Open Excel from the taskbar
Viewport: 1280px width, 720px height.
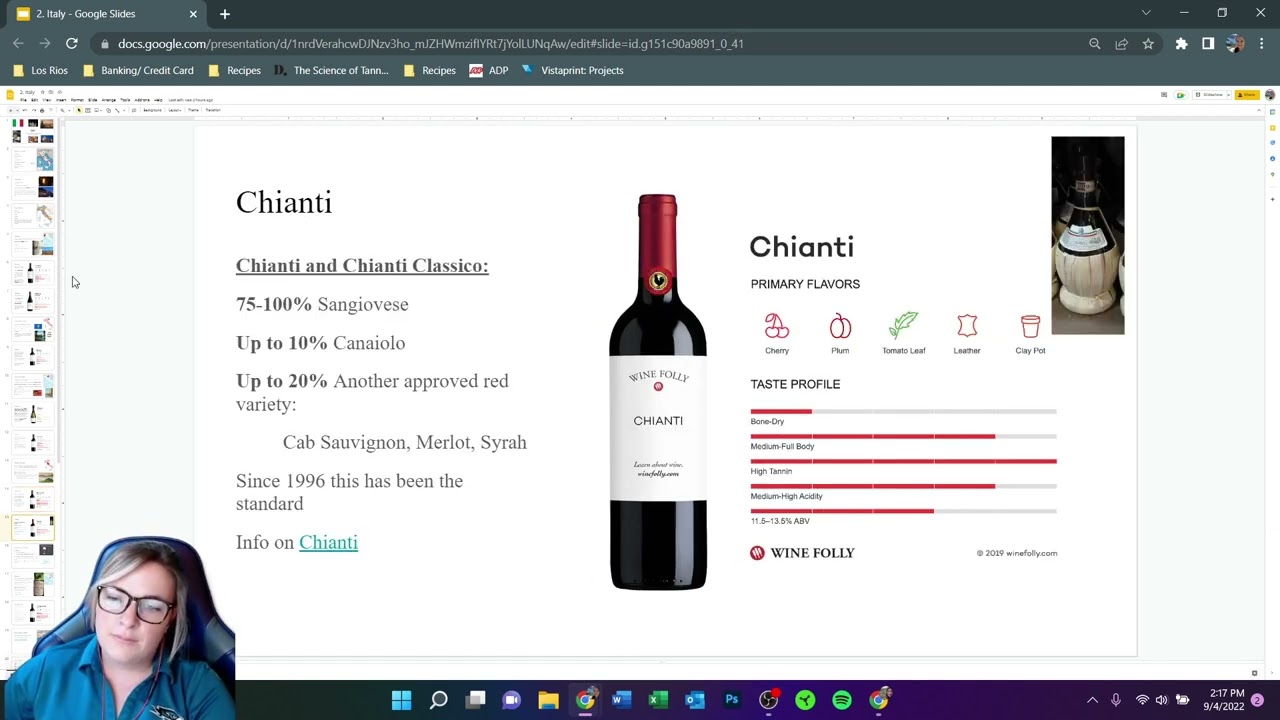tap(658, 700)
